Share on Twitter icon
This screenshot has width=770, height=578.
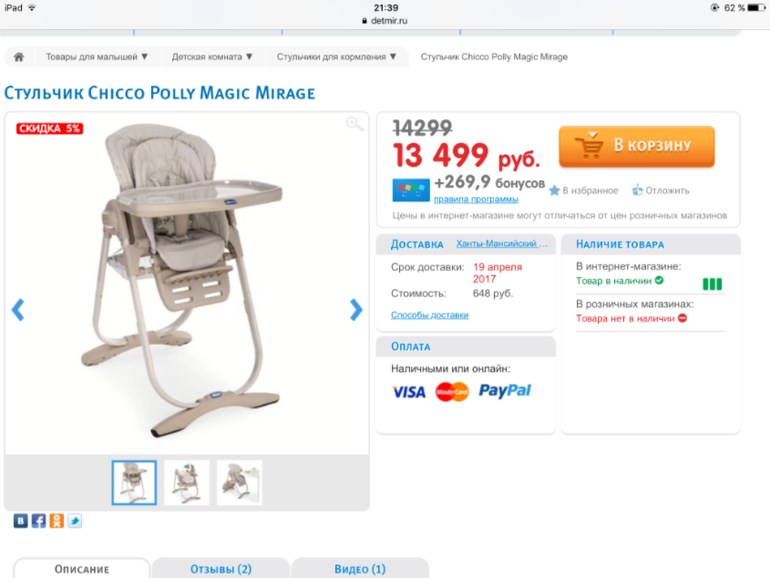point(75,521)
